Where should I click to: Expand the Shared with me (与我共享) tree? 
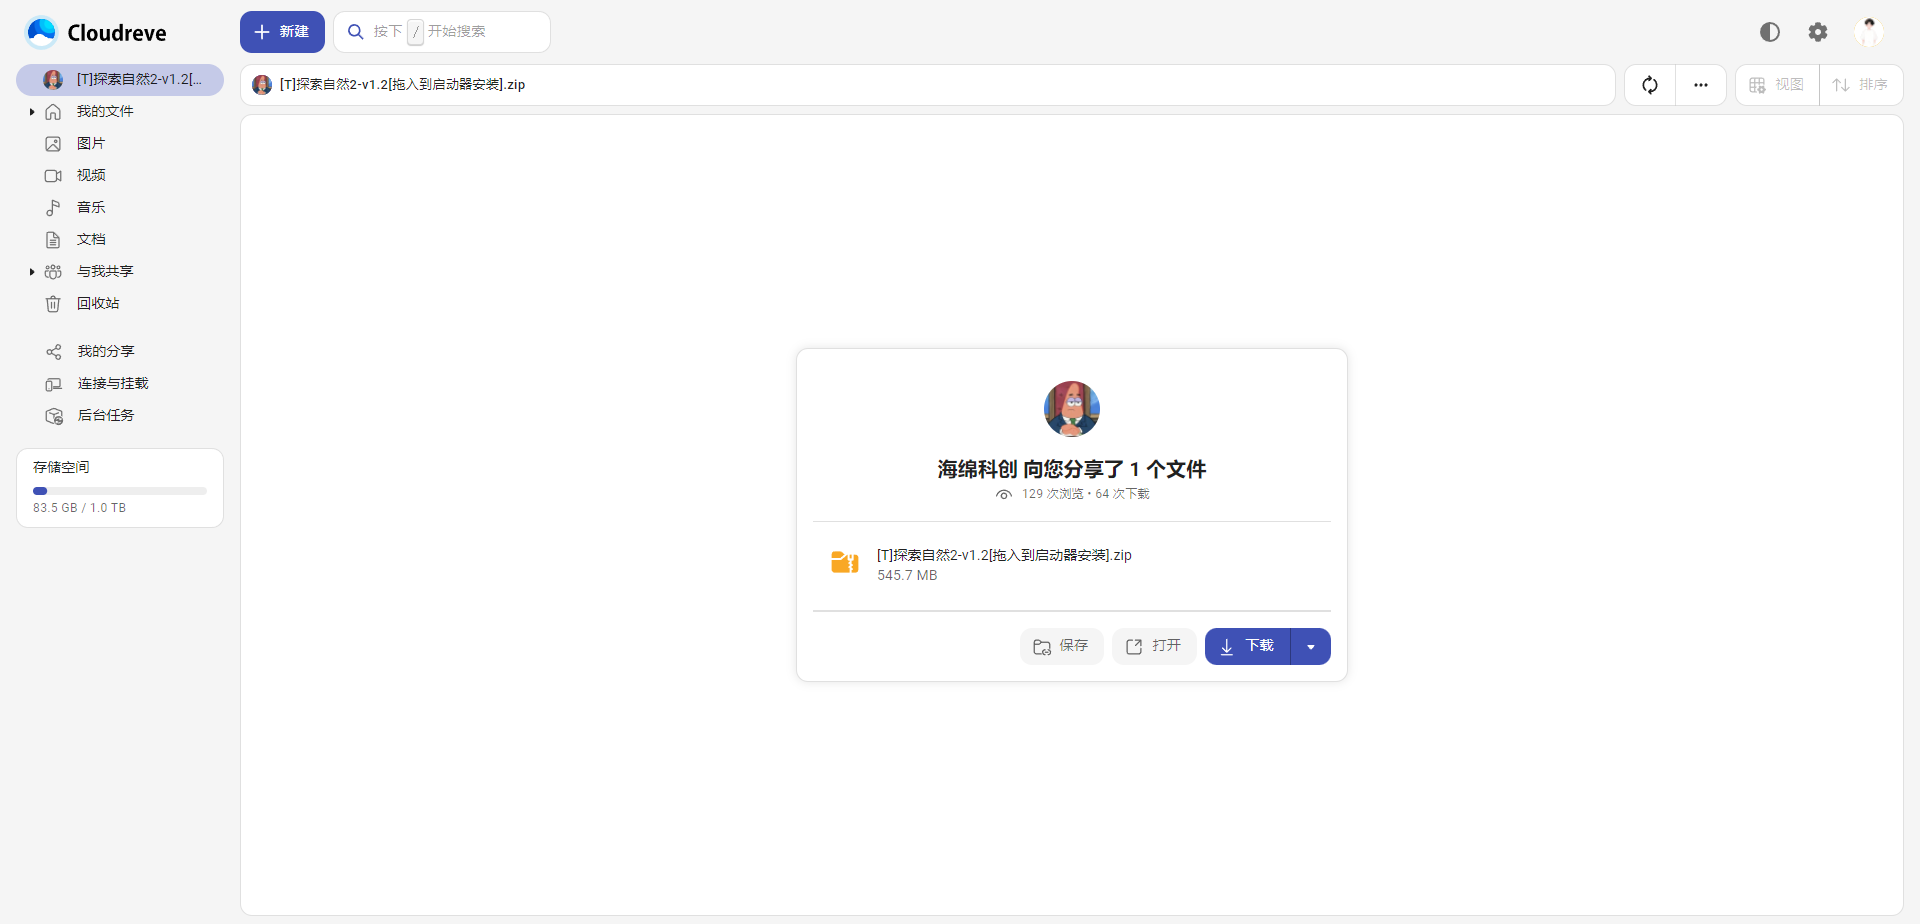click(32, 272)
